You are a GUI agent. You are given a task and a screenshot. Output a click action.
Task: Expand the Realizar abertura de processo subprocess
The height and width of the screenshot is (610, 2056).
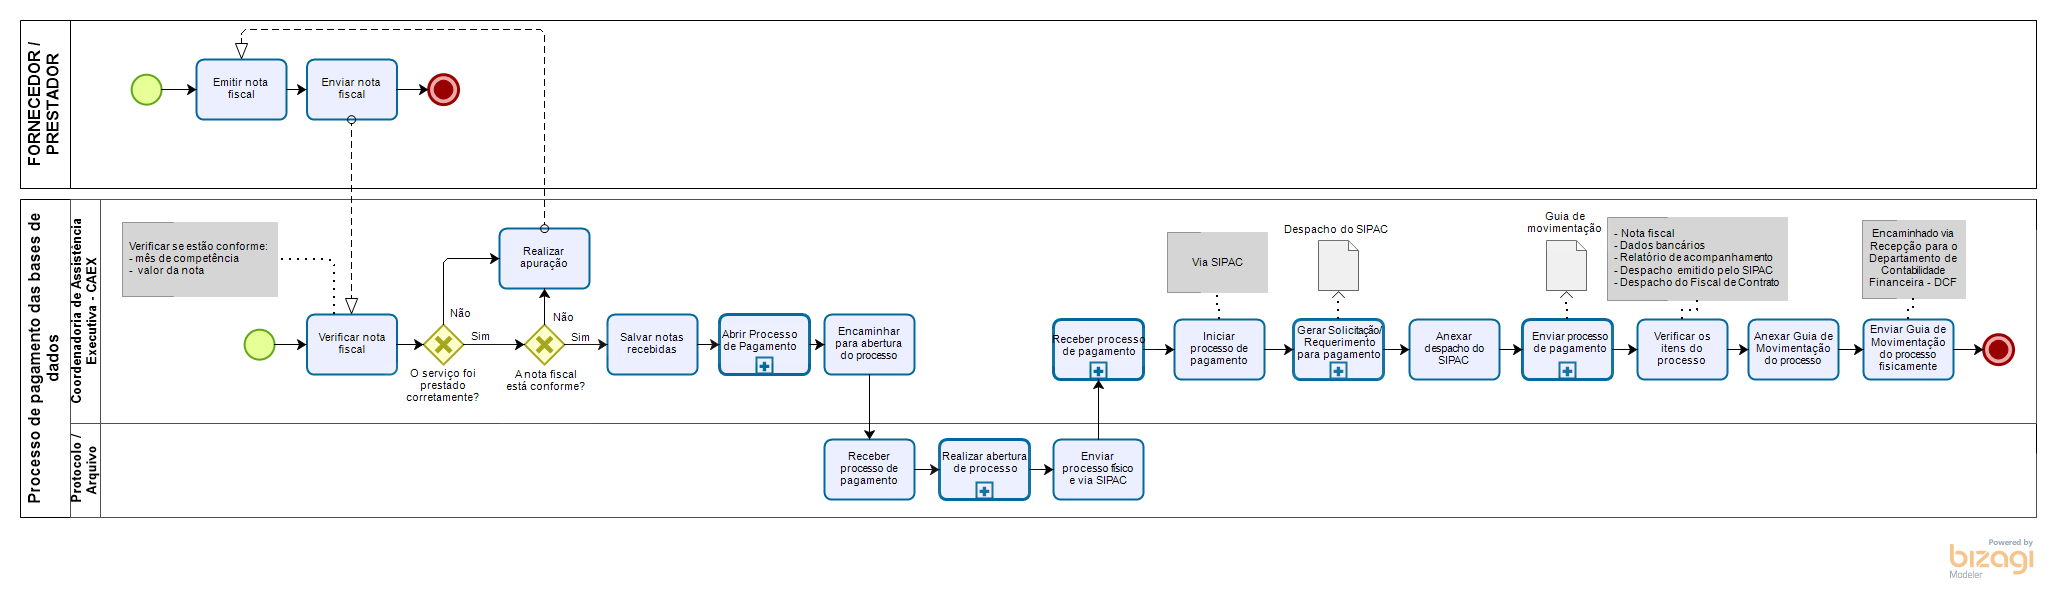click(984, 490)
